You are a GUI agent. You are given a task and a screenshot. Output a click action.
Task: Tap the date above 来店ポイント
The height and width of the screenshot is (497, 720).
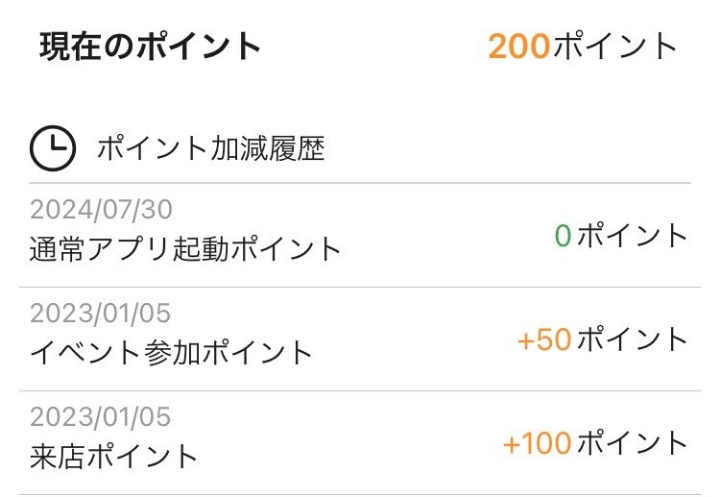[101, 417]
